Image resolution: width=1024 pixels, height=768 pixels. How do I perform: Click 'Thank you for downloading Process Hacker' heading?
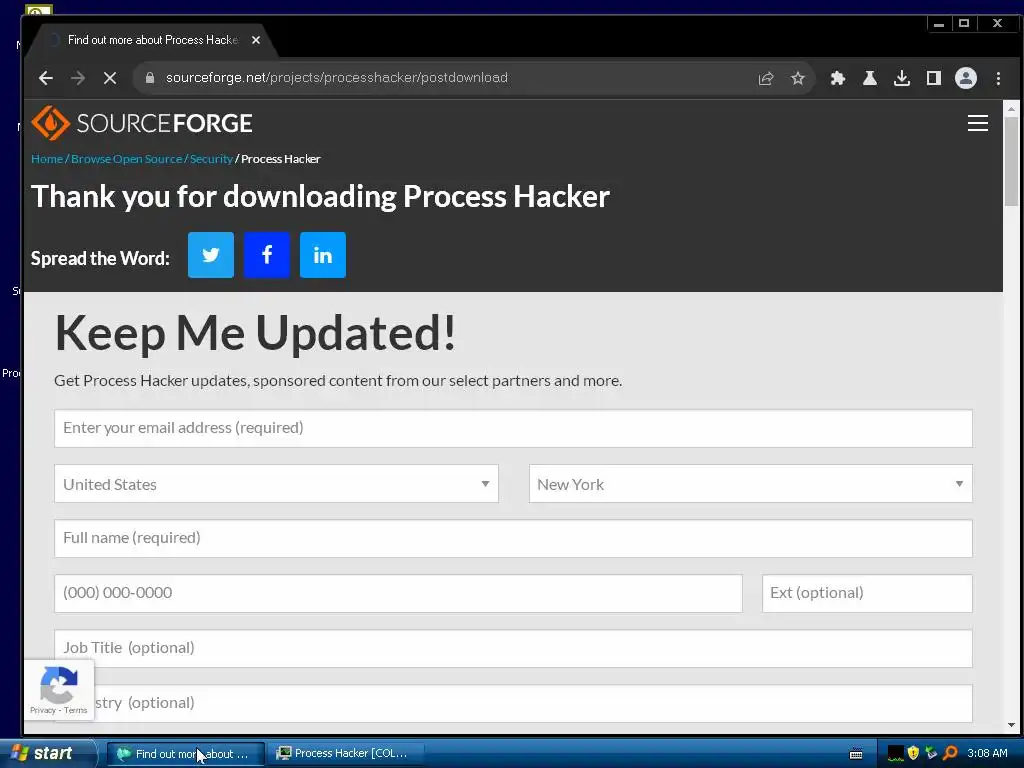320,196
